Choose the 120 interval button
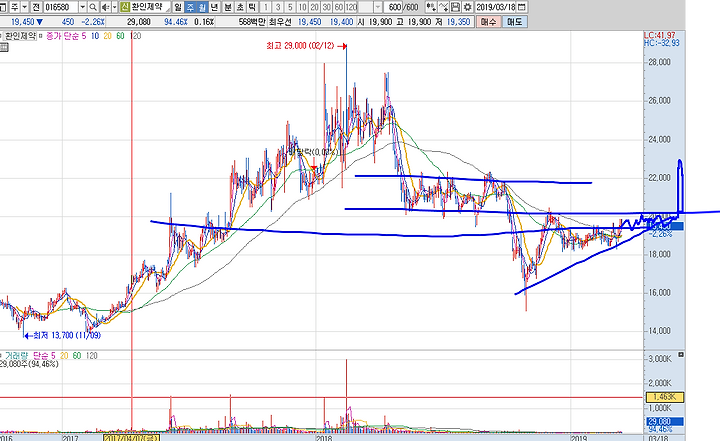This screenshot has width=720, height=441. (351, 7)
